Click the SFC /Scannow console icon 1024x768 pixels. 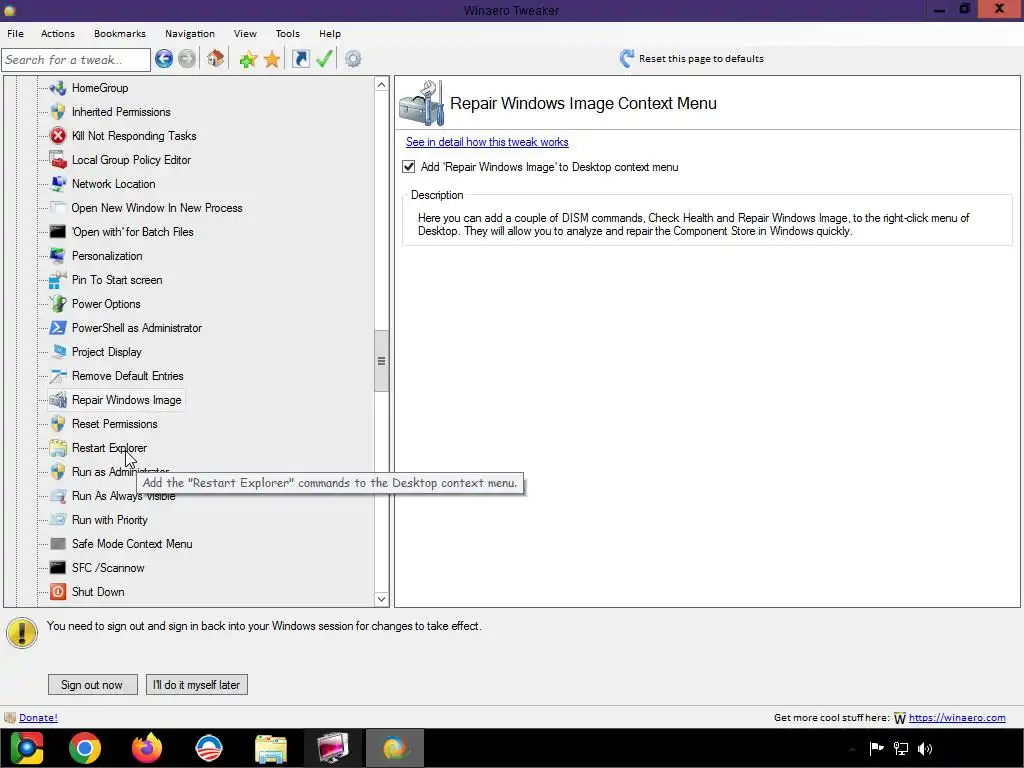[58, 568]
